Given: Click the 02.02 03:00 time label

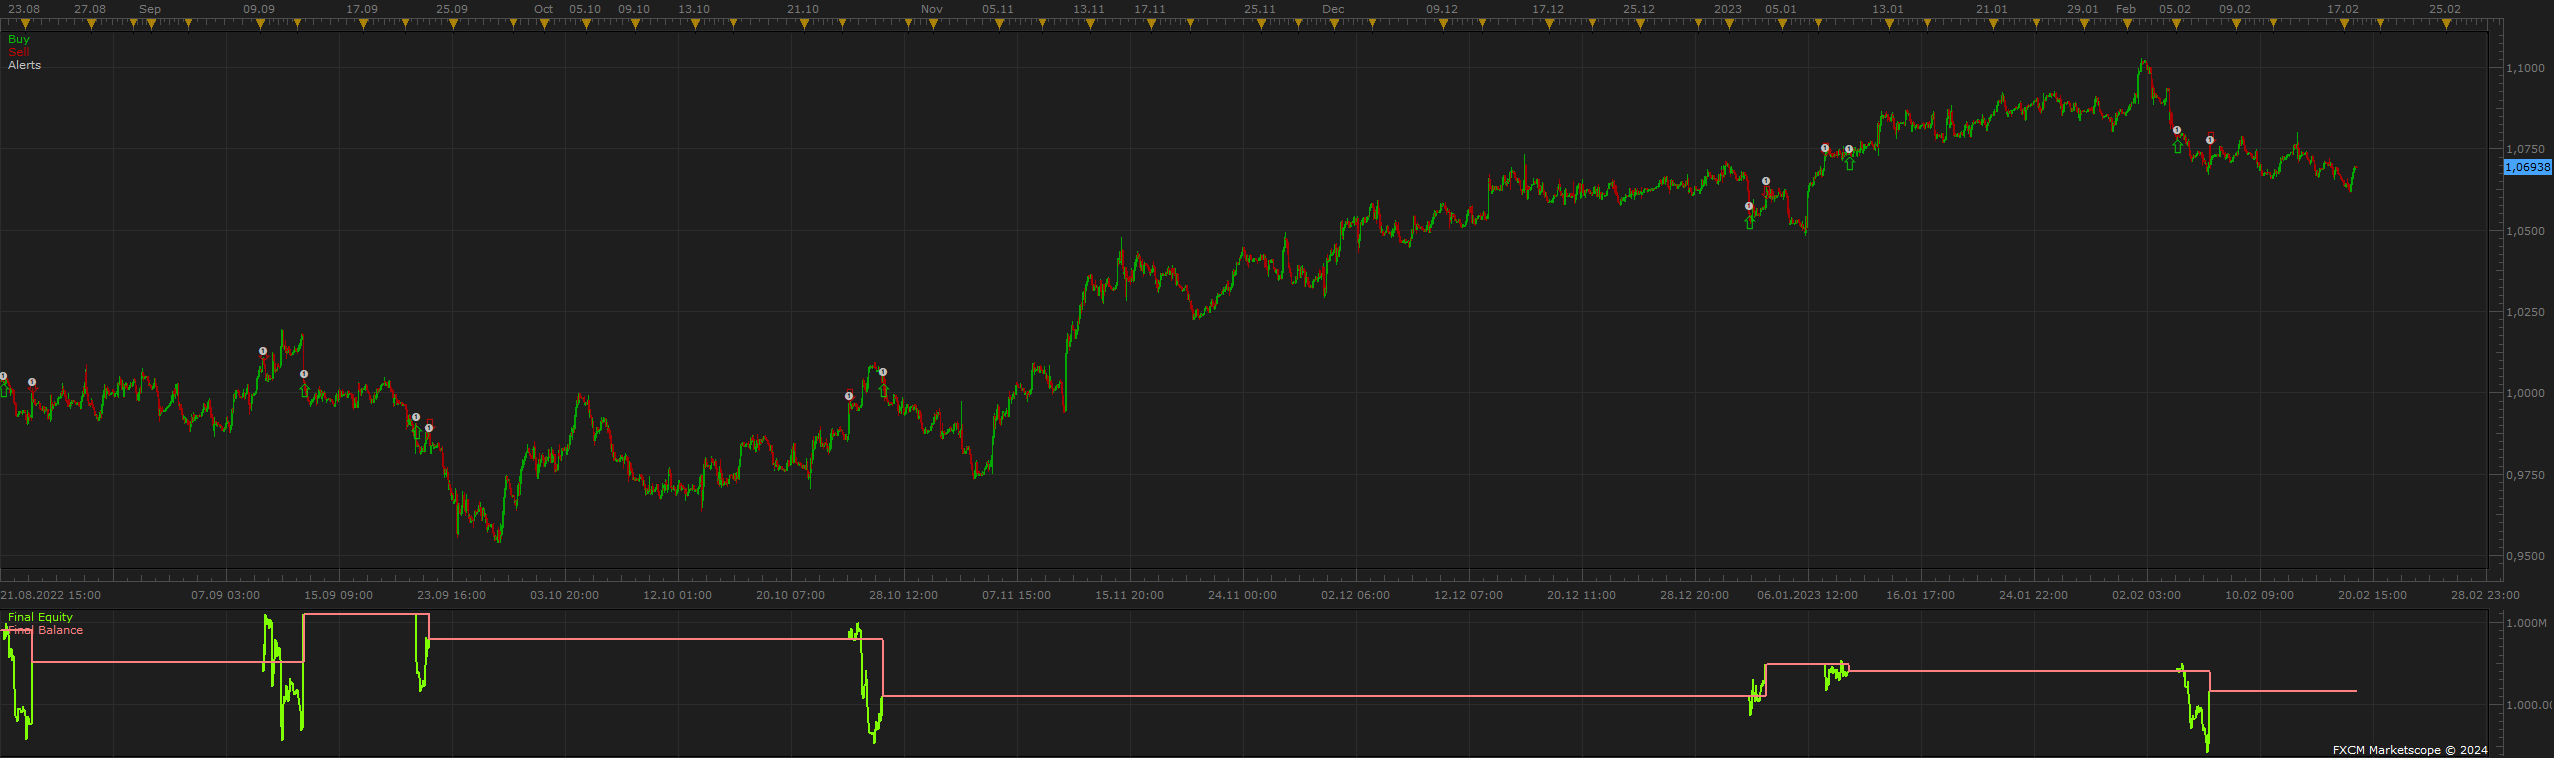Looking at the screenshot, I should click(2146, 595).
